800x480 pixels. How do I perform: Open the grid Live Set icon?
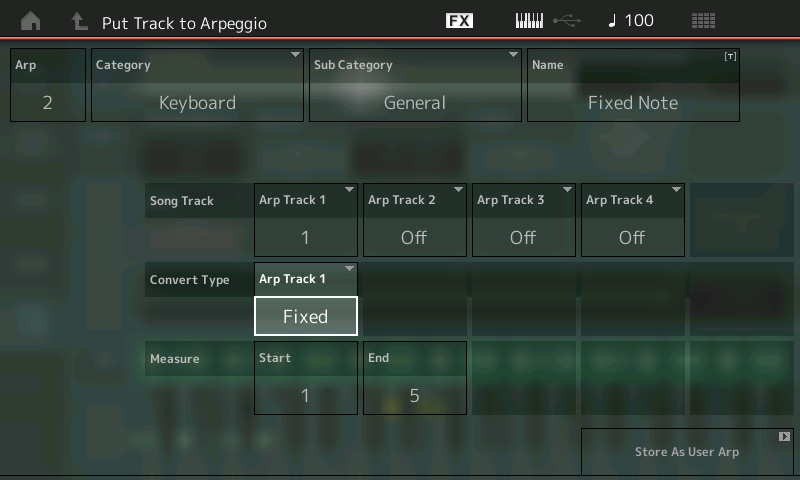tap(703, 21)
